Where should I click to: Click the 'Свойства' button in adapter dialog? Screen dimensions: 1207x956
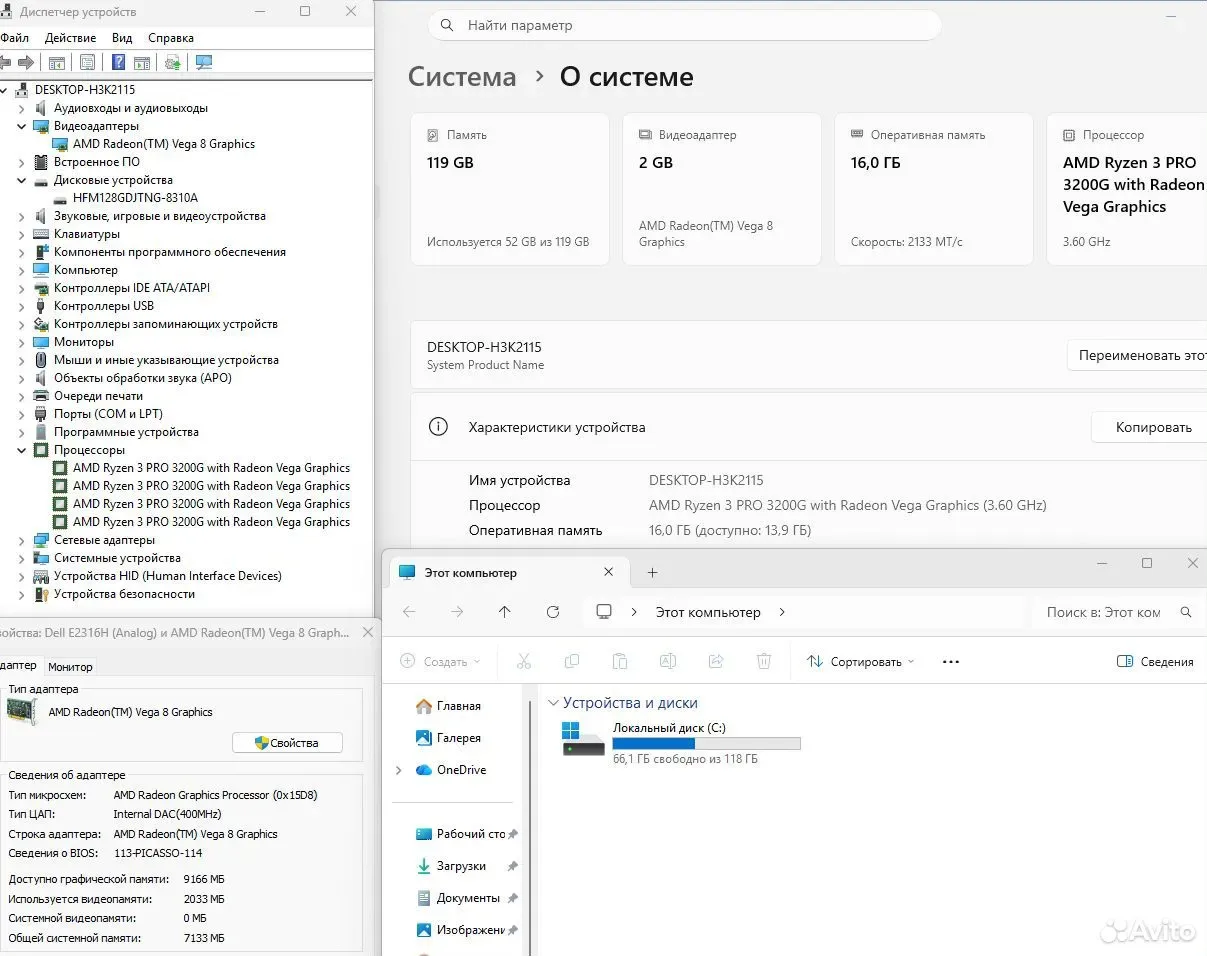point(287,743)
